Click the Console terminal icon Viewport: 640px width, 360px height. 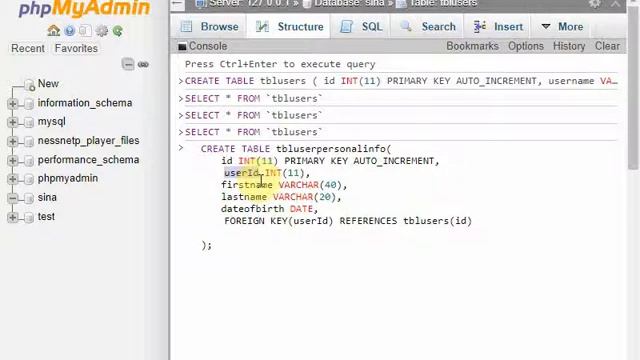point(182,47)
